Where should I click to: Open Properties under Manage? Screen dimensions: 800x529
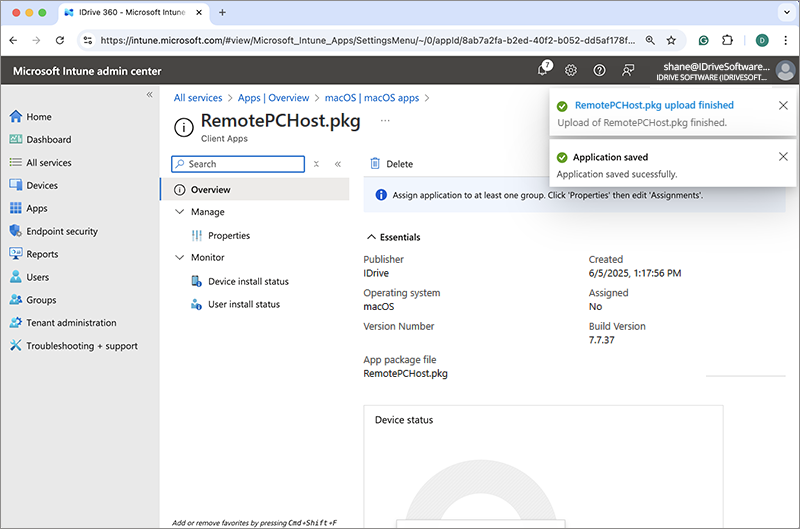click(228, 236)
